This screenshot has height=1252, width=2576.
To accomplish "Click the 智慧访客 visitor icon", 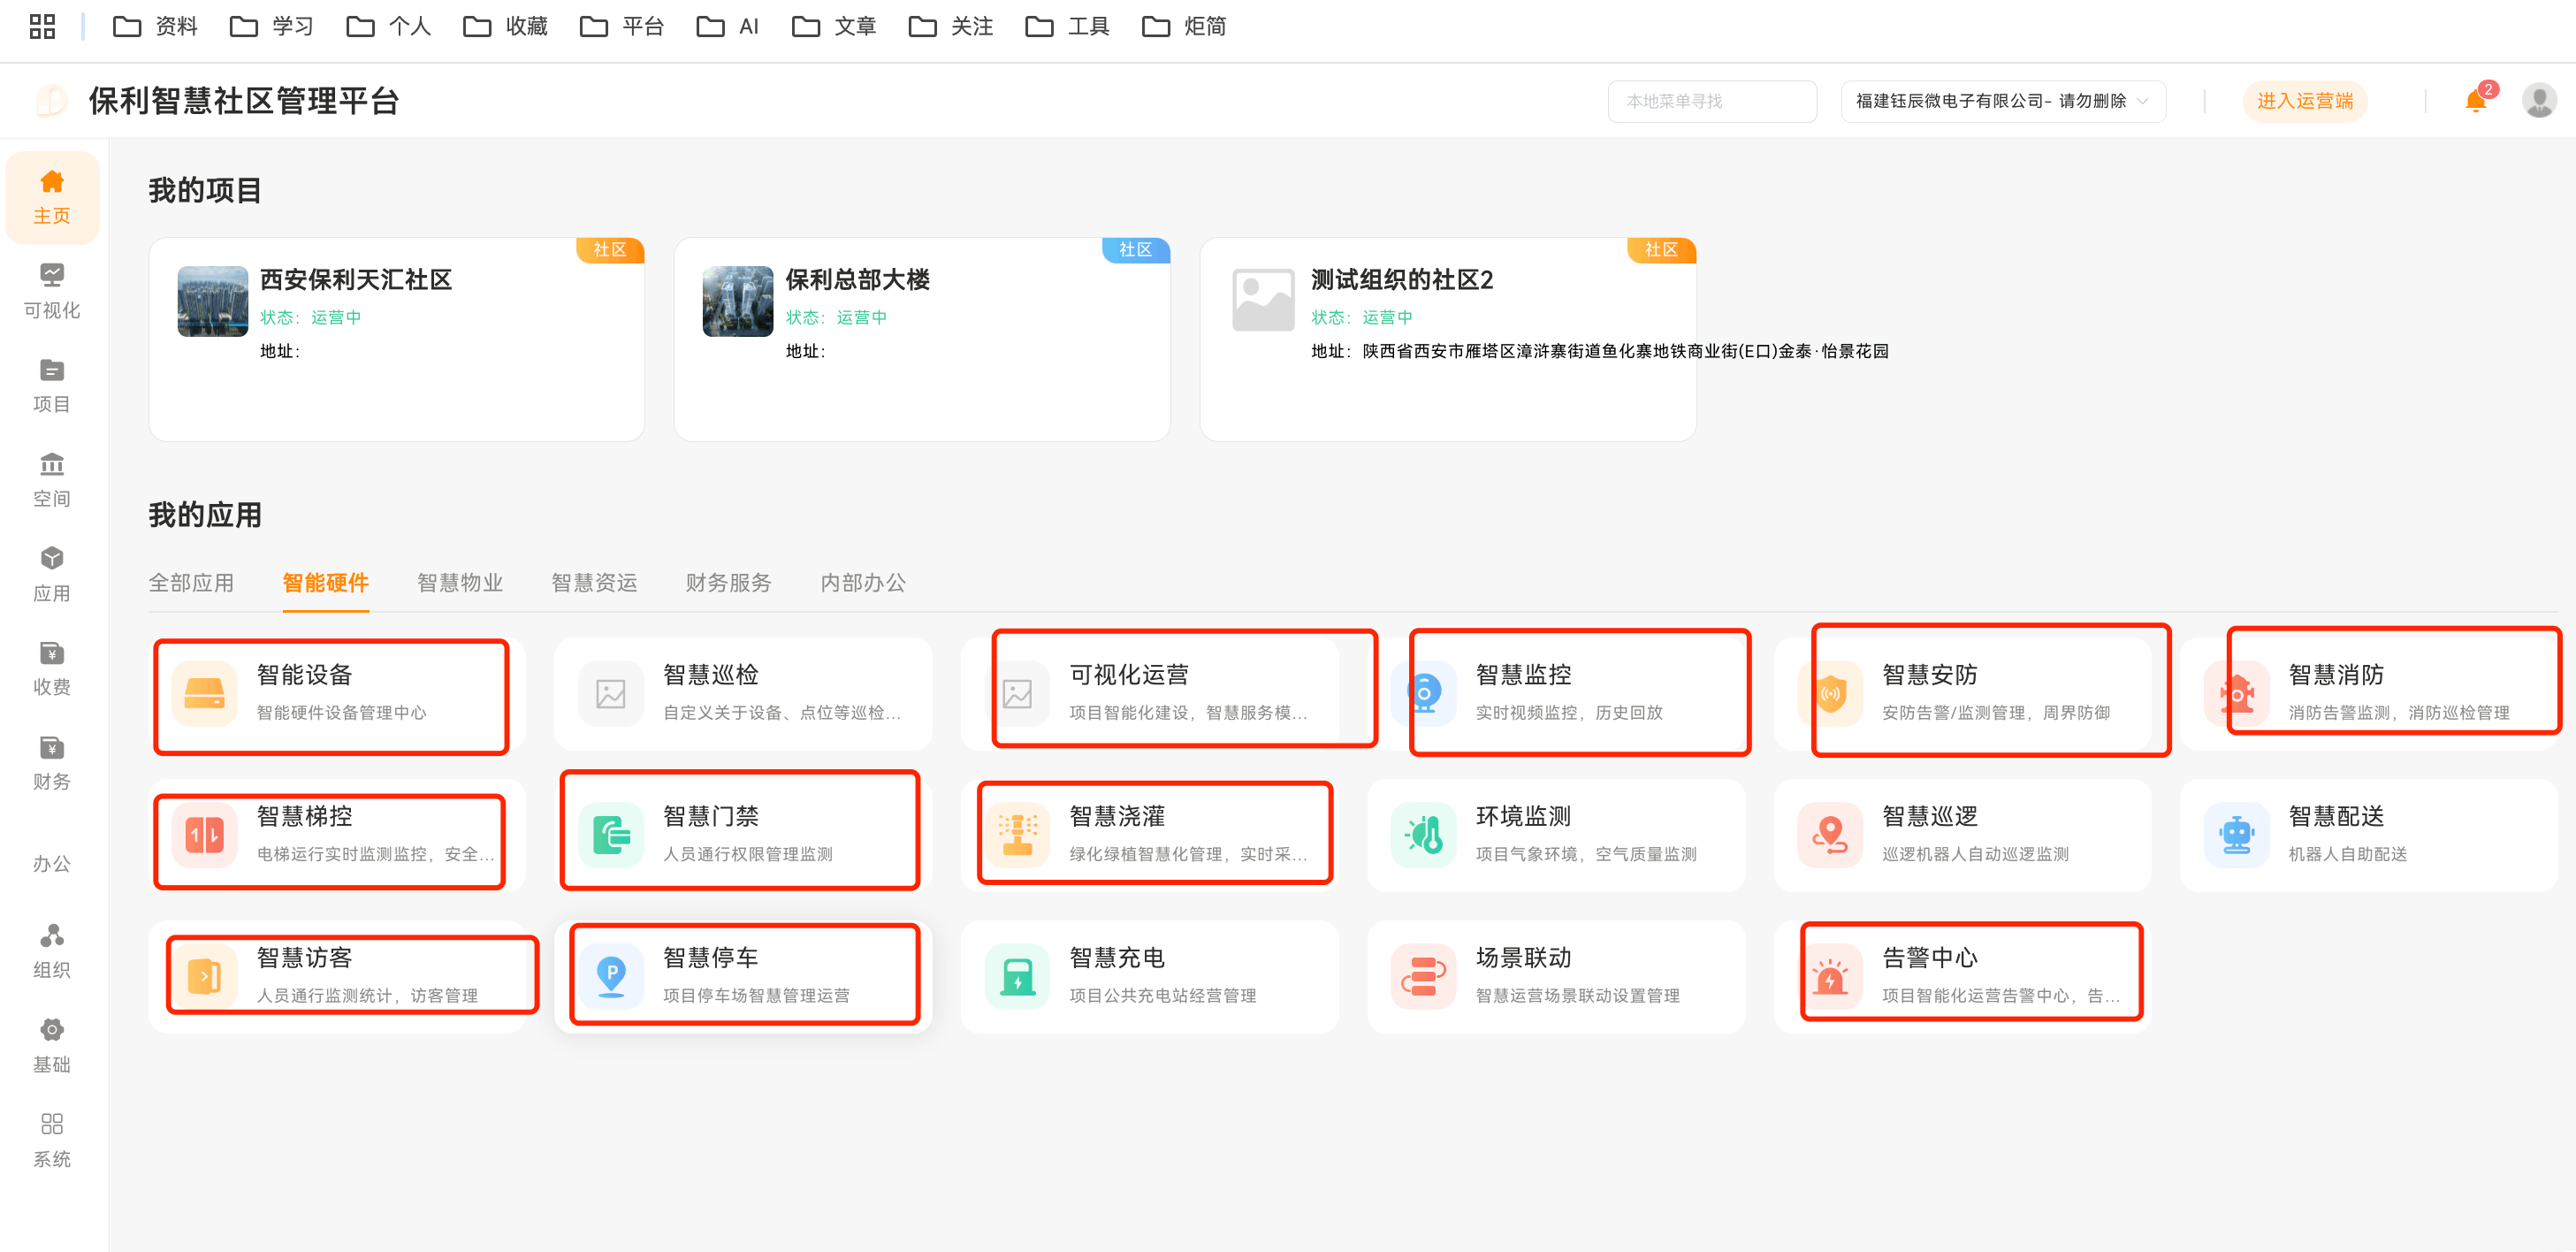I will pos(204,976).
